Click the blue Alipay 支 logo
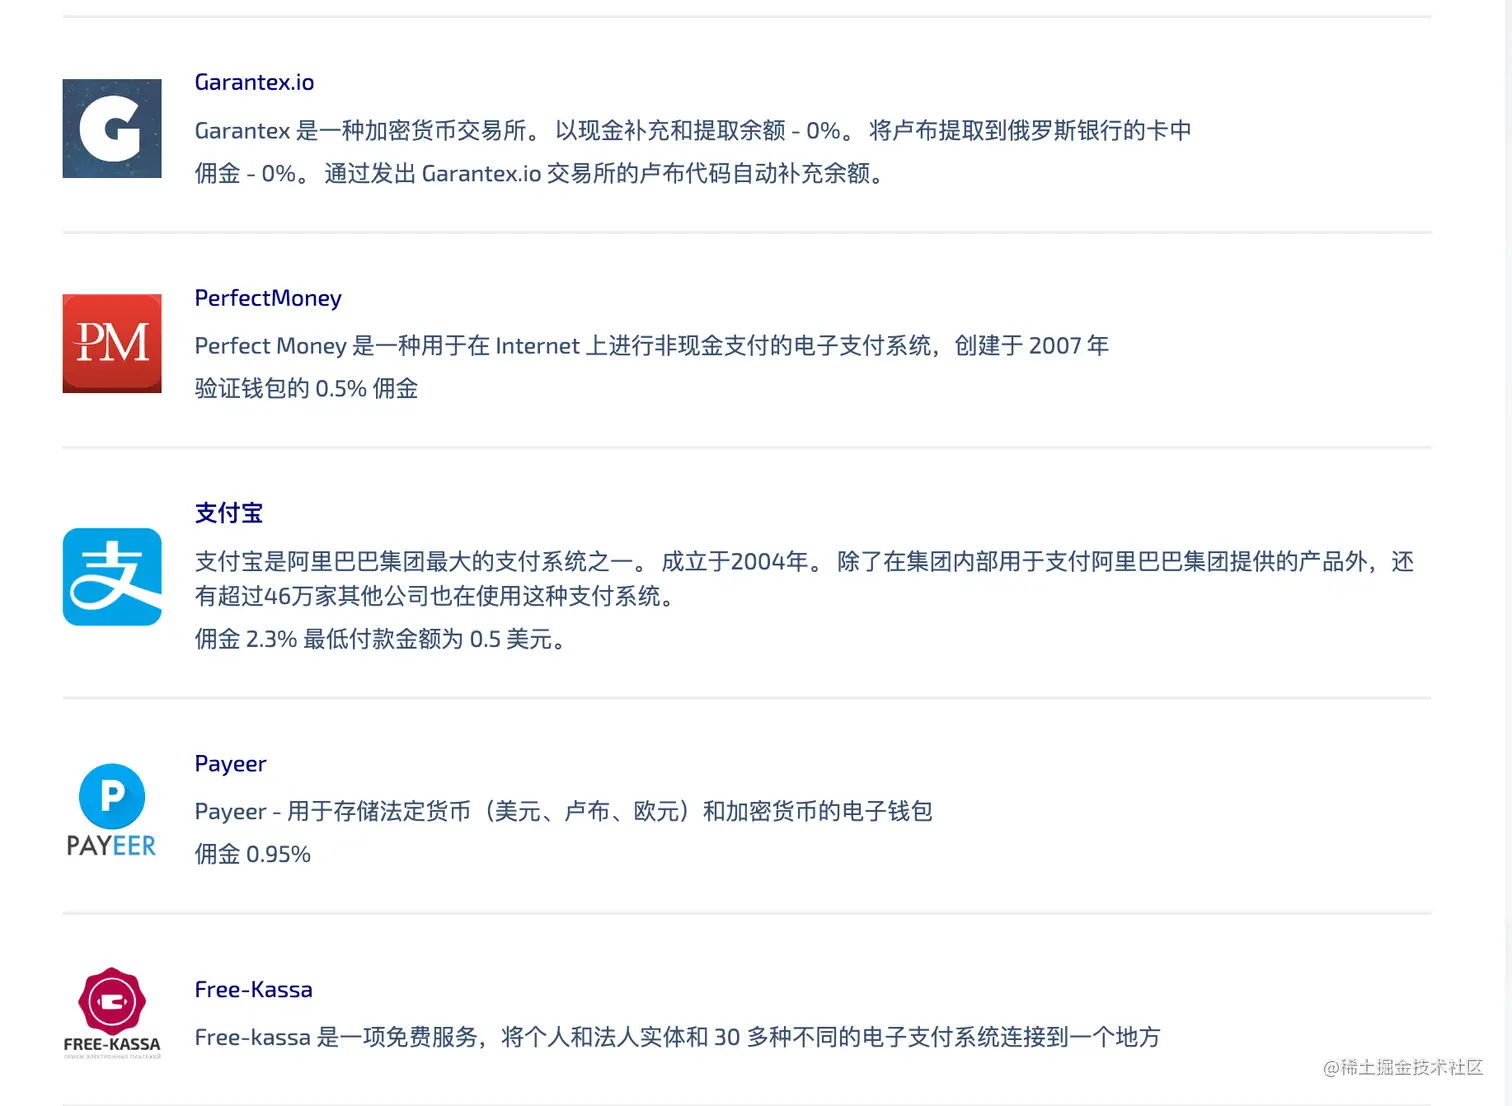This screenshot has height=1106, width=1512. [x=112, y=577]
